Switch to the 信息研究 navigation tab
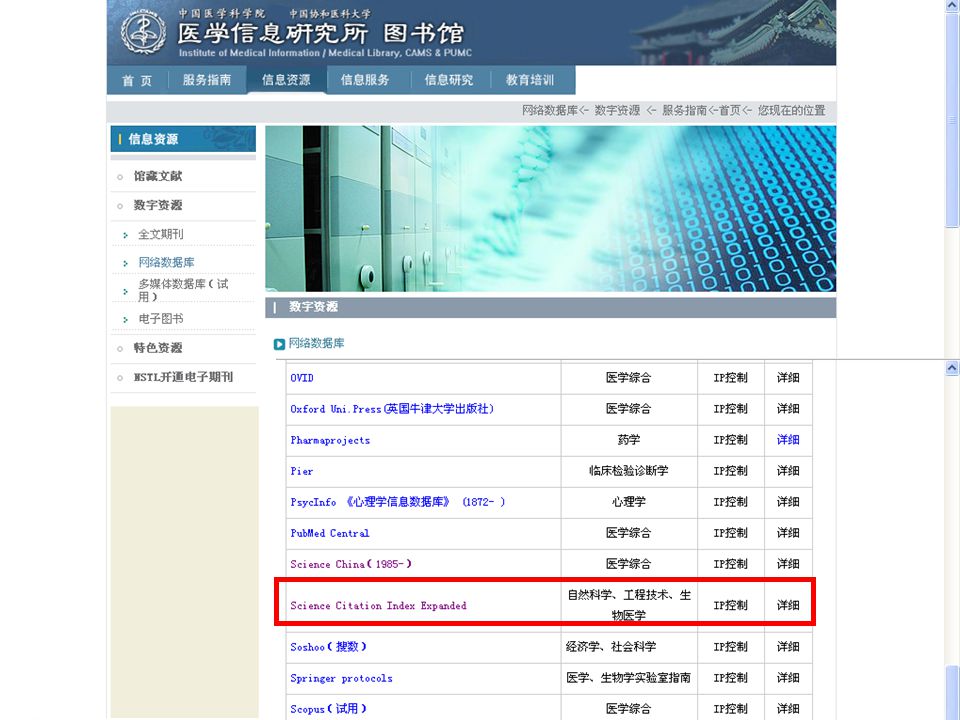Viewport: 960px width, 720px height. click(x=449, y=80)
